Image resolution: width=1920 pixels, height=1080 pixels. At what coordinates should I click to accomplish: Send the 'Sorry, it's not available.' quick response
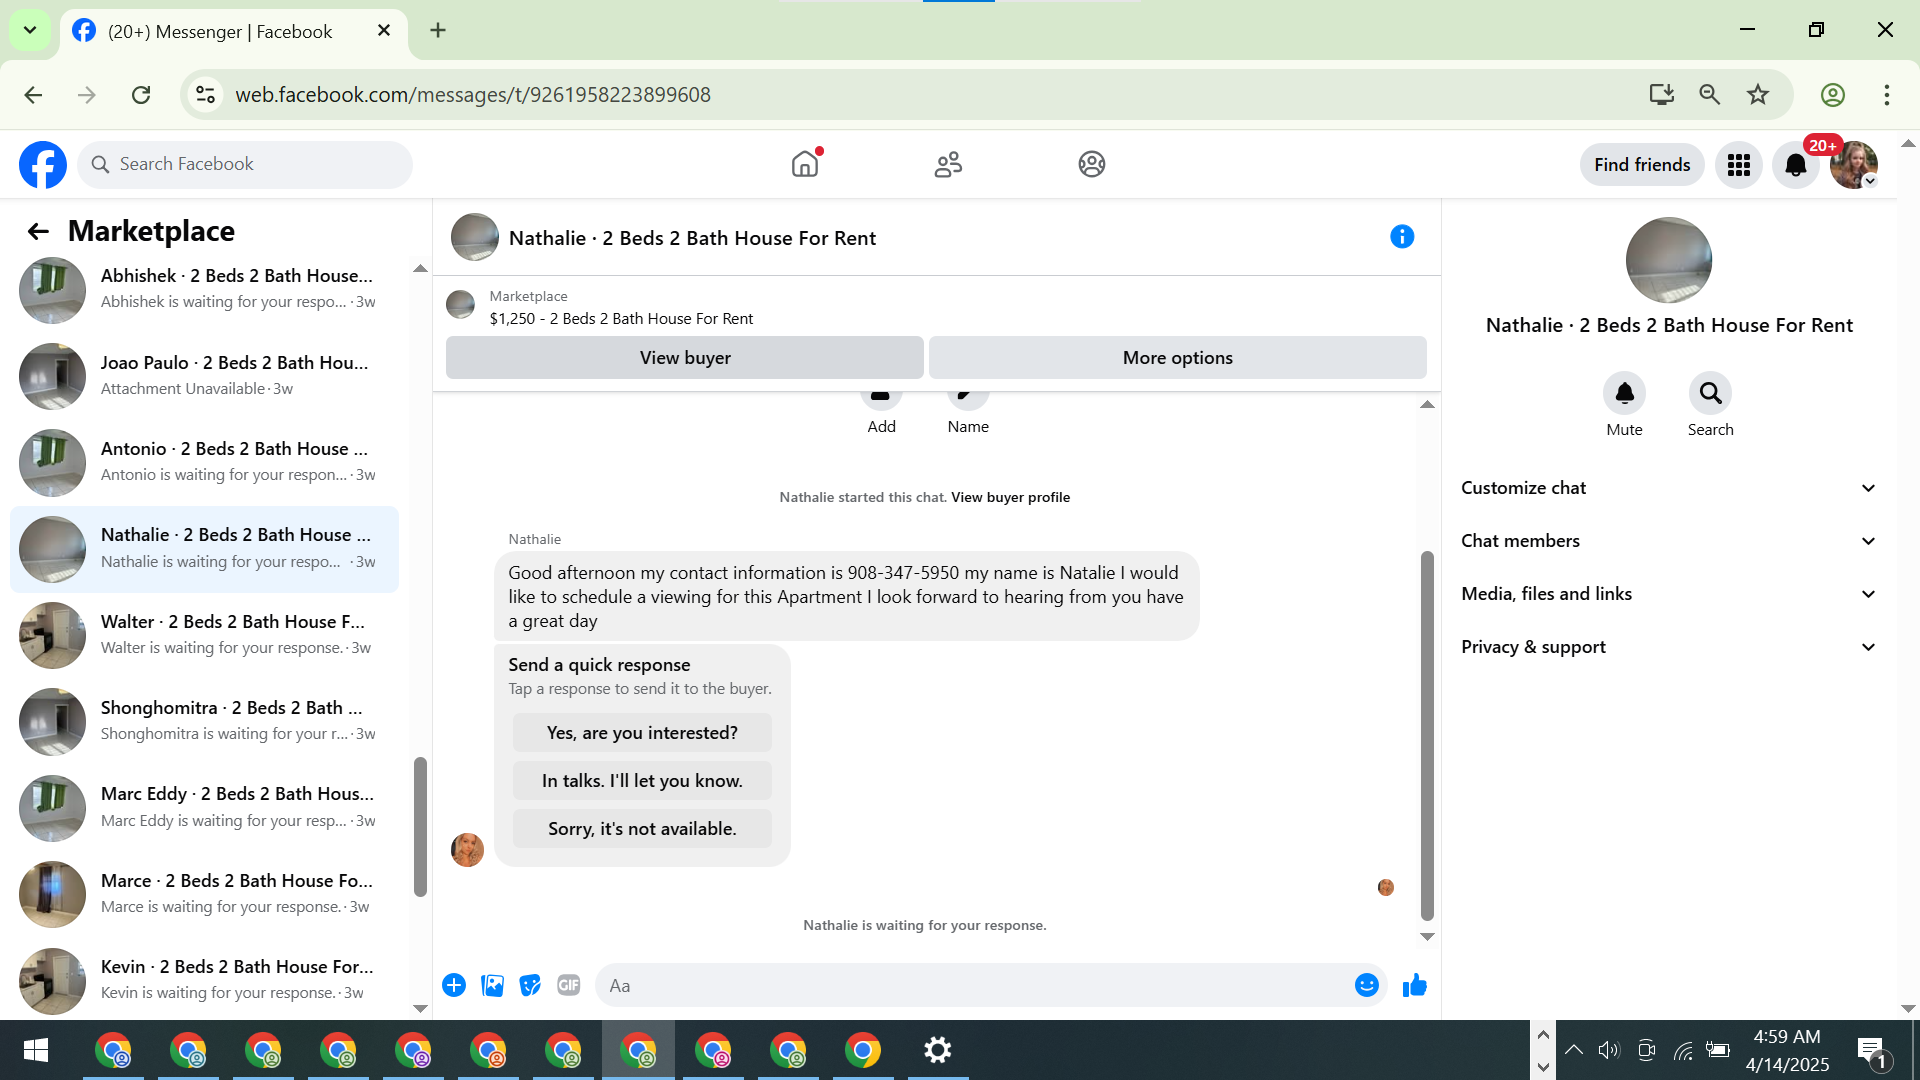tap(642, 829)
